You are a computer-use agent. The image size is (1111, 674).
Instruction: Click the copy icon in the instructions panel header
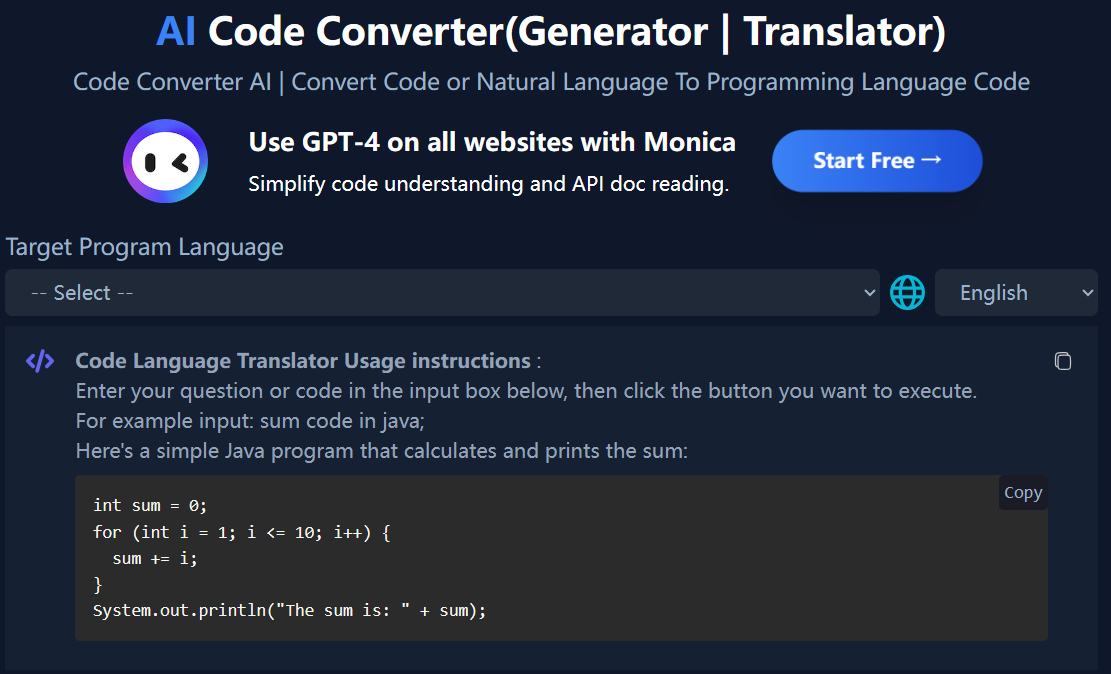pos(1063,360)
